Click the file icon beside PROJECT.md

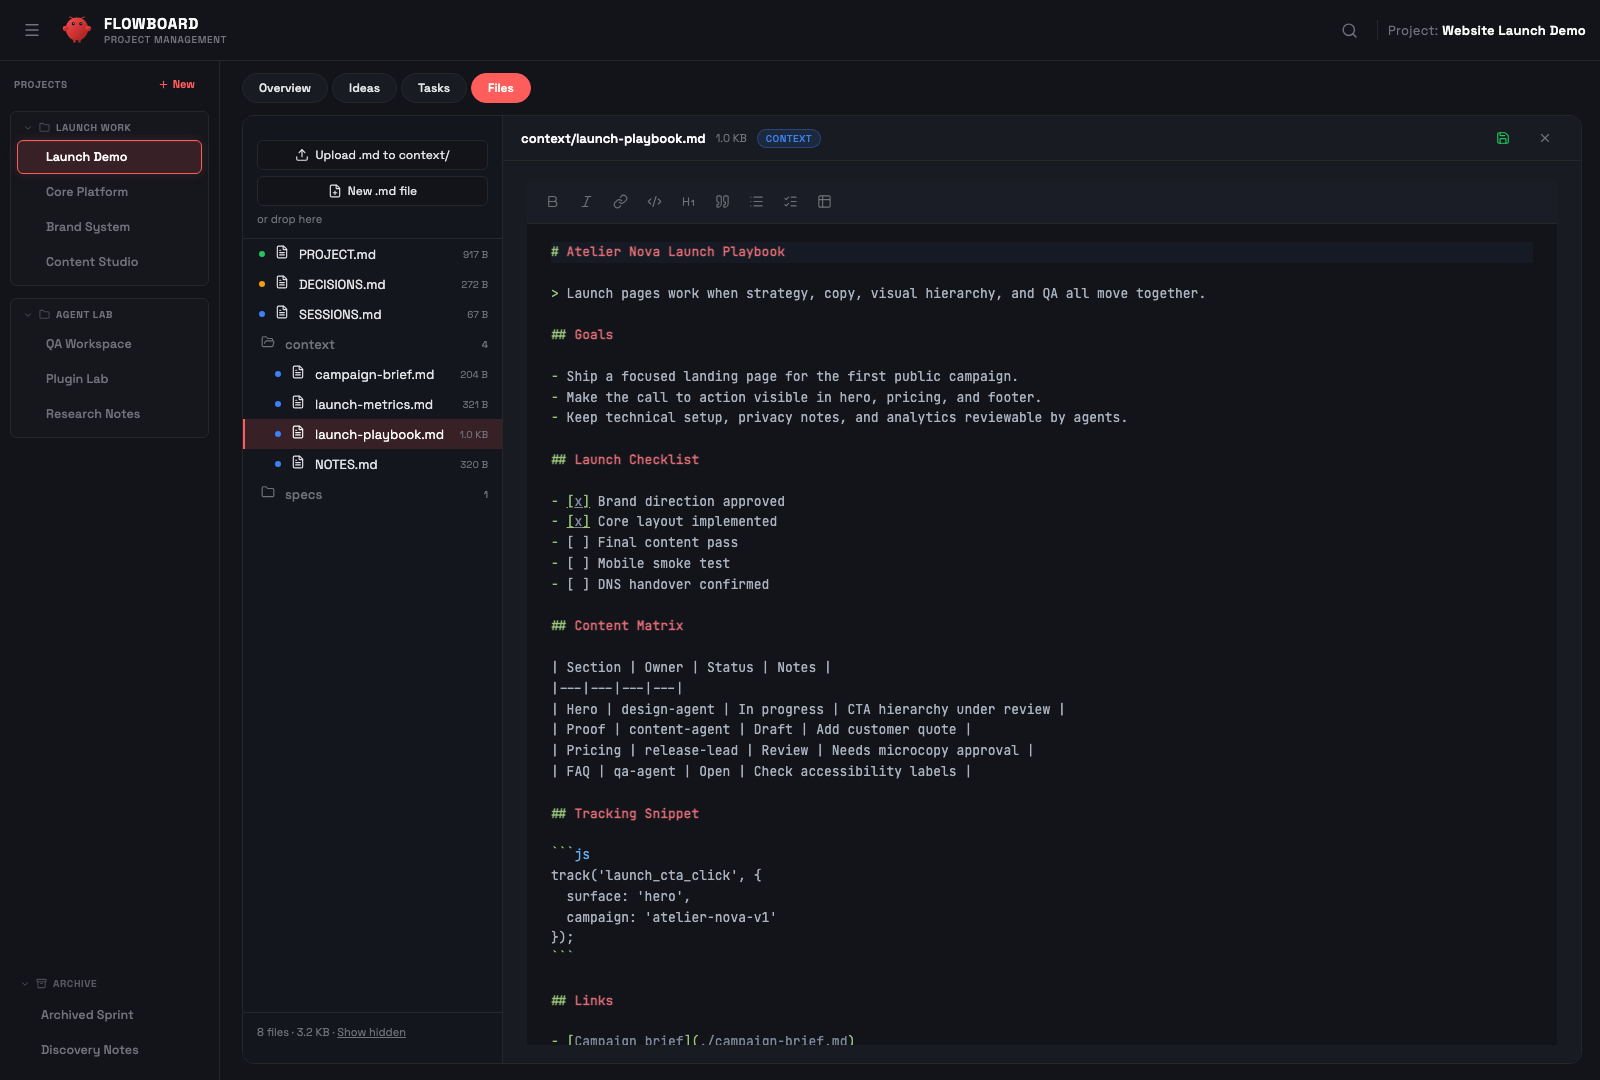[282, 253]
